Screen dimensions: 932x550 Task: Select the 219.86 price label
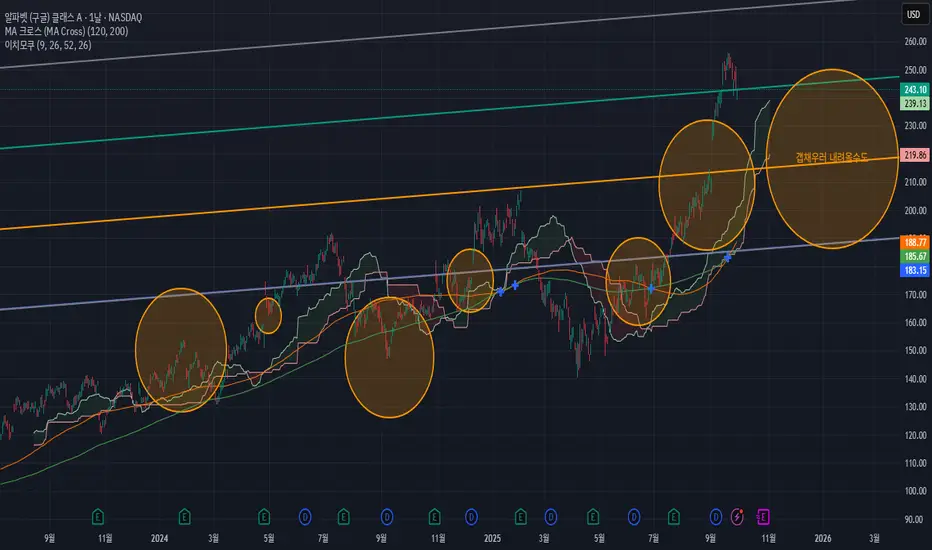point(915,155)
